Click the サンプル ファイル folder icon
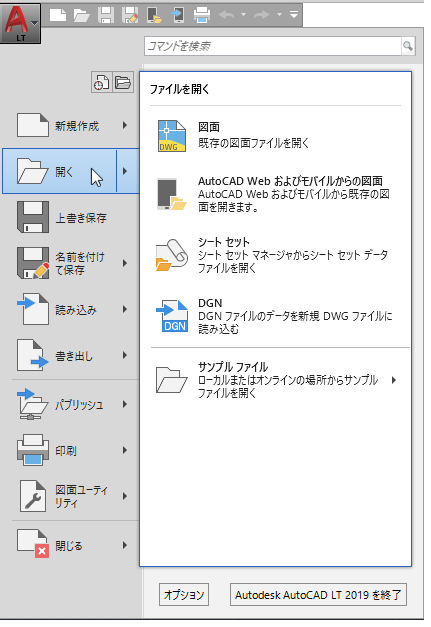This screenshot has height=627, width=431. (172, 380)
